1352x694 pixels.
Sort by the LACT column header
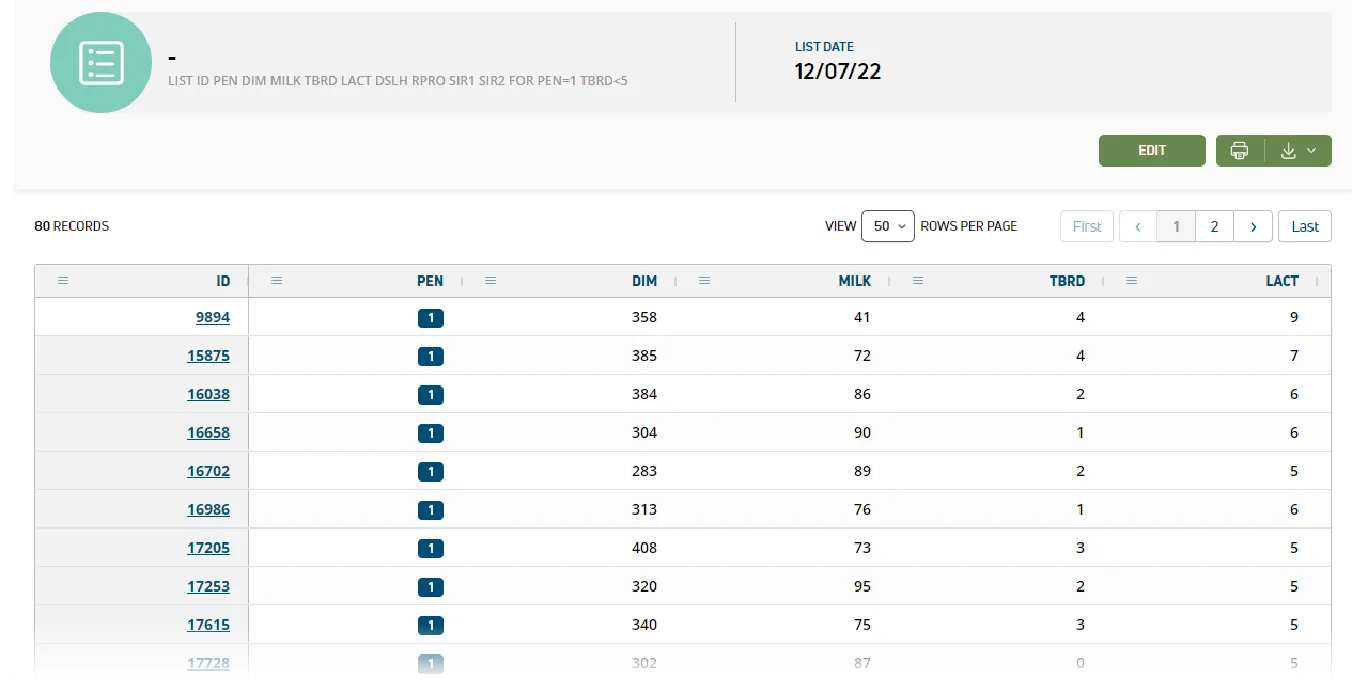(1282, 281)
